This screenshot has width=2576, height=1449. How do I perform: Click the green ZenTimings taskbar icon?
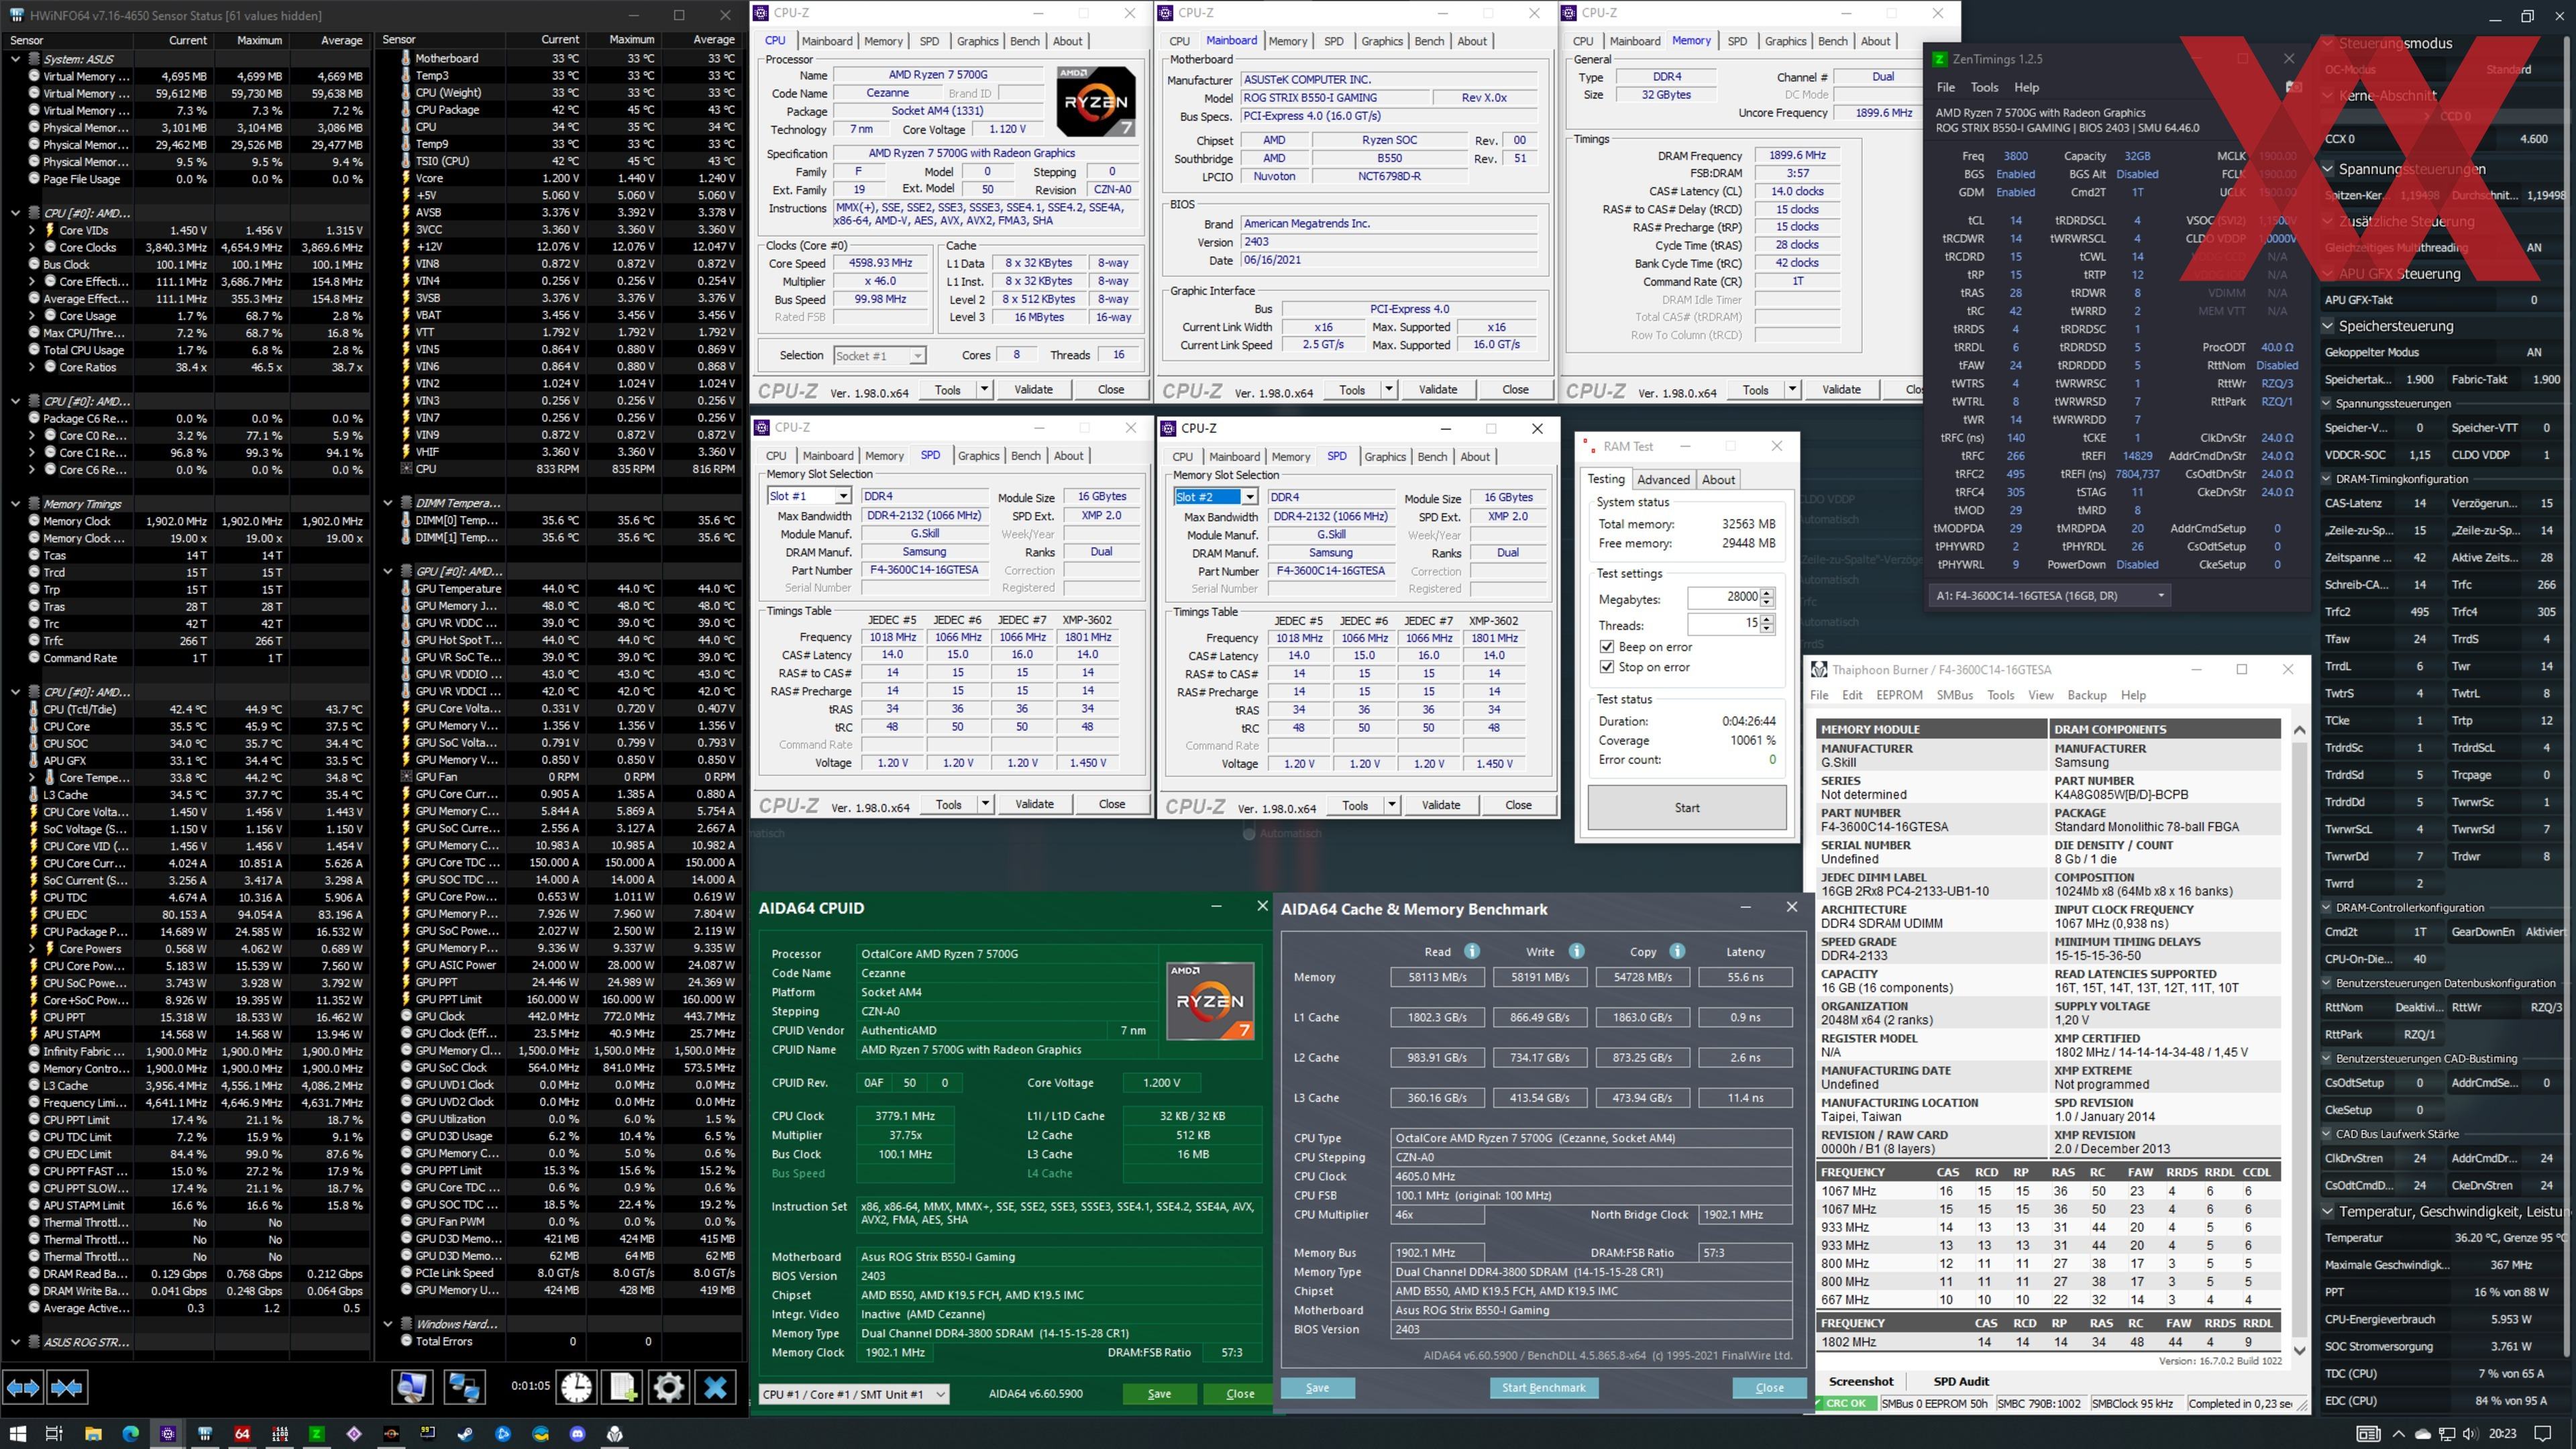pyautogui.click(x=316, y=1433)
